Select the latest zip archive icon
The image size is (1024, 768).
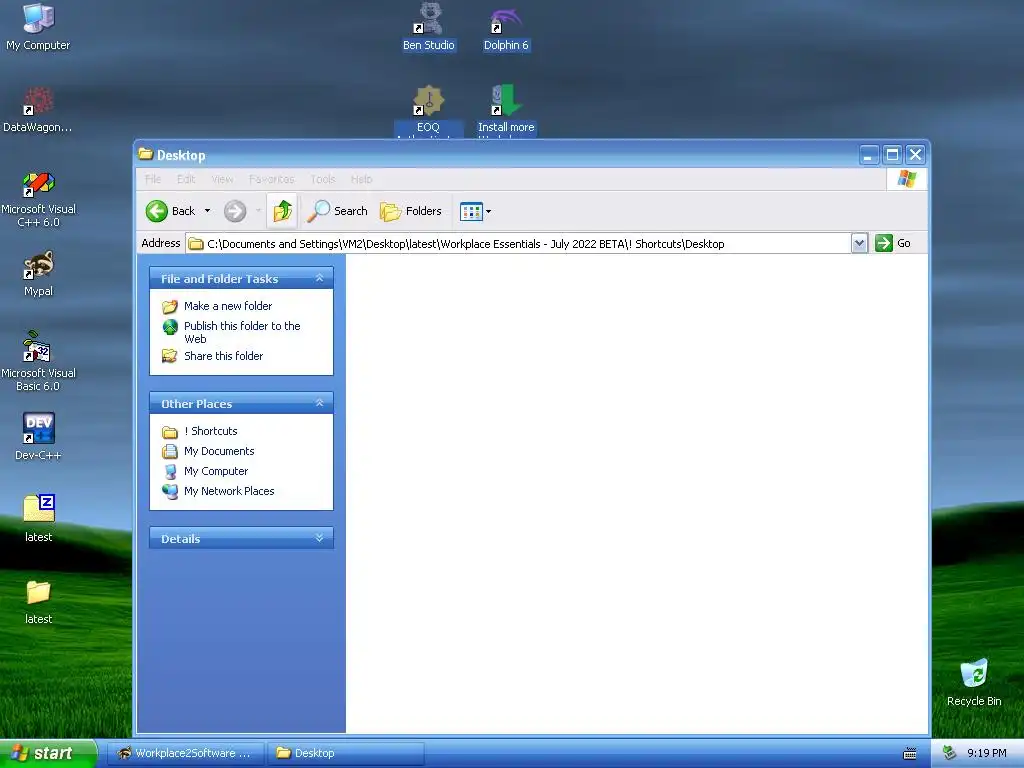click(x=38, y=518)
